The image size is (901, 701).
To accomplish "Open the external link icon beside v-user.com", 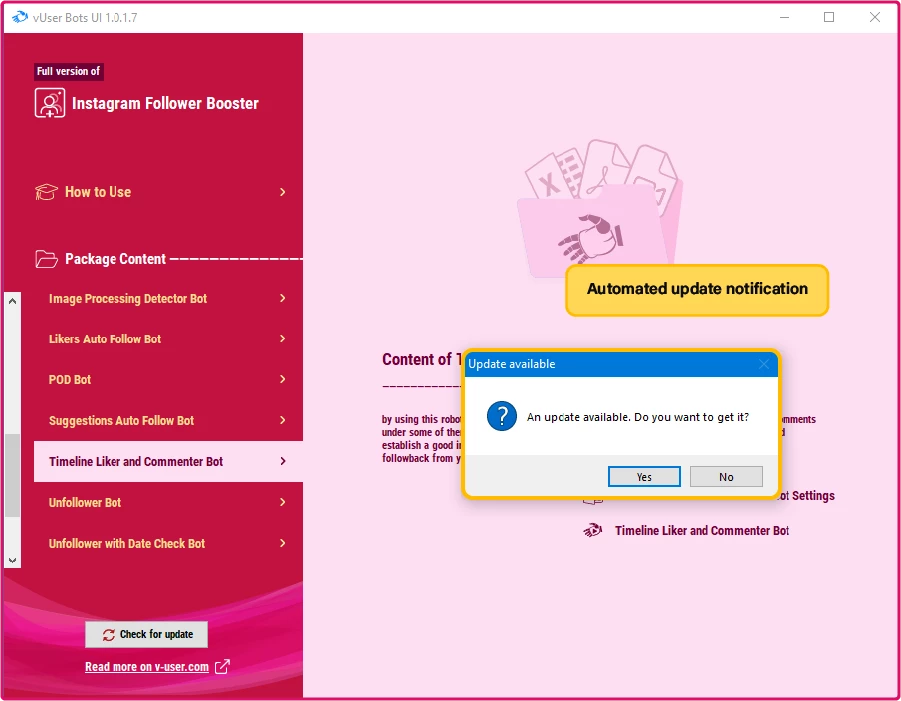I will (222, 667).
